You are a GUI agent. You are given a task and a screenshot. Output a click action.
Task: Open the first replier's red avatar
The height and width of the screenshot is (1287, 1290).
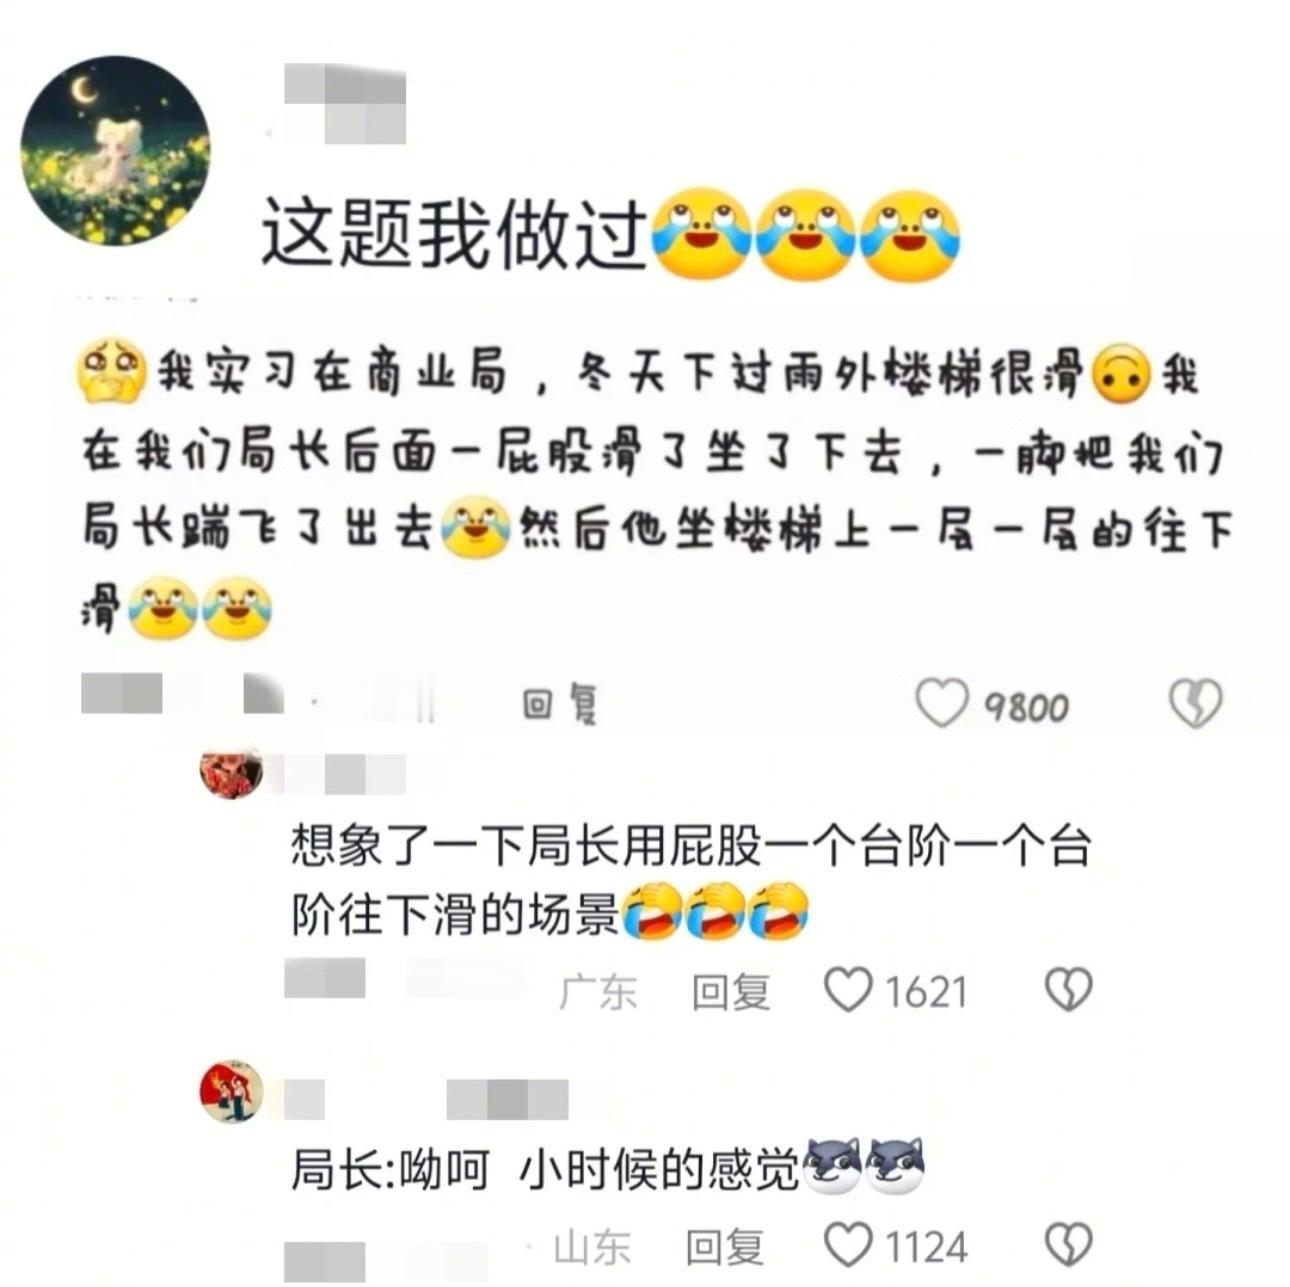tap(231, 774)
